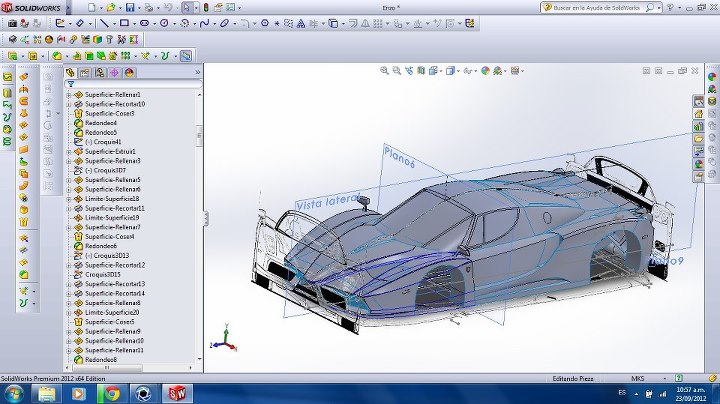This screenshot has height=404, width=720.
Task: Click the Point sketch tool icon
Action: tap(277, 23)
